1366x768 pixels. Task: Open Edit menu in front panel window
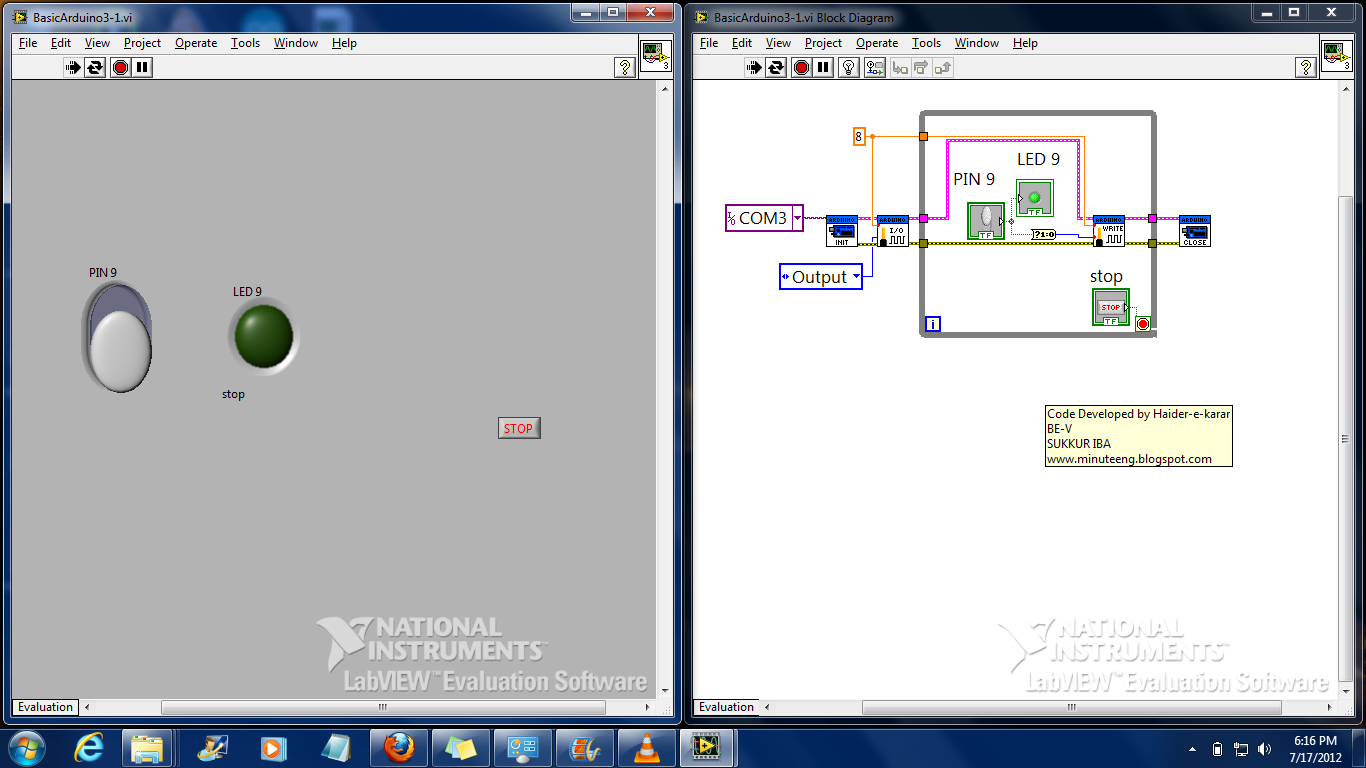pos(61,43)
